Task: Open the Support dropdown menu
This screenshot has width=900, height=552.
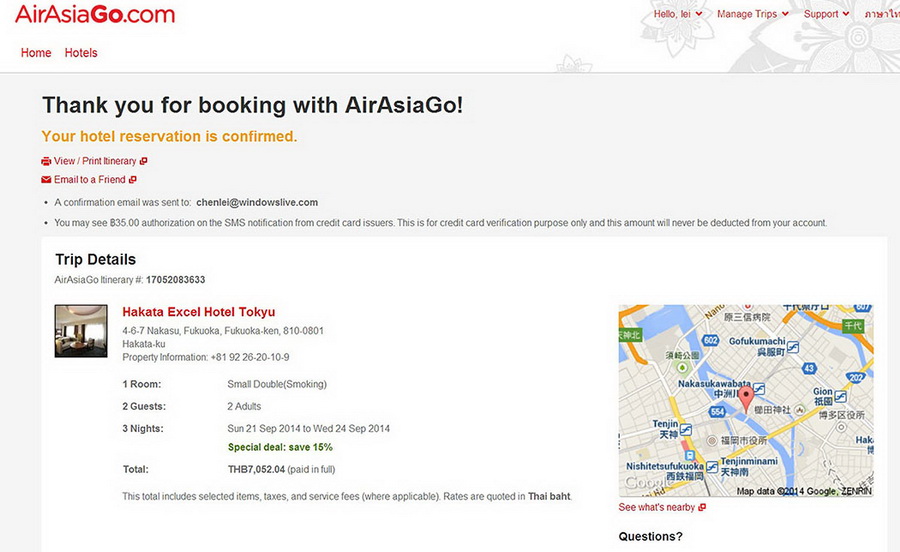Action: 827,14
